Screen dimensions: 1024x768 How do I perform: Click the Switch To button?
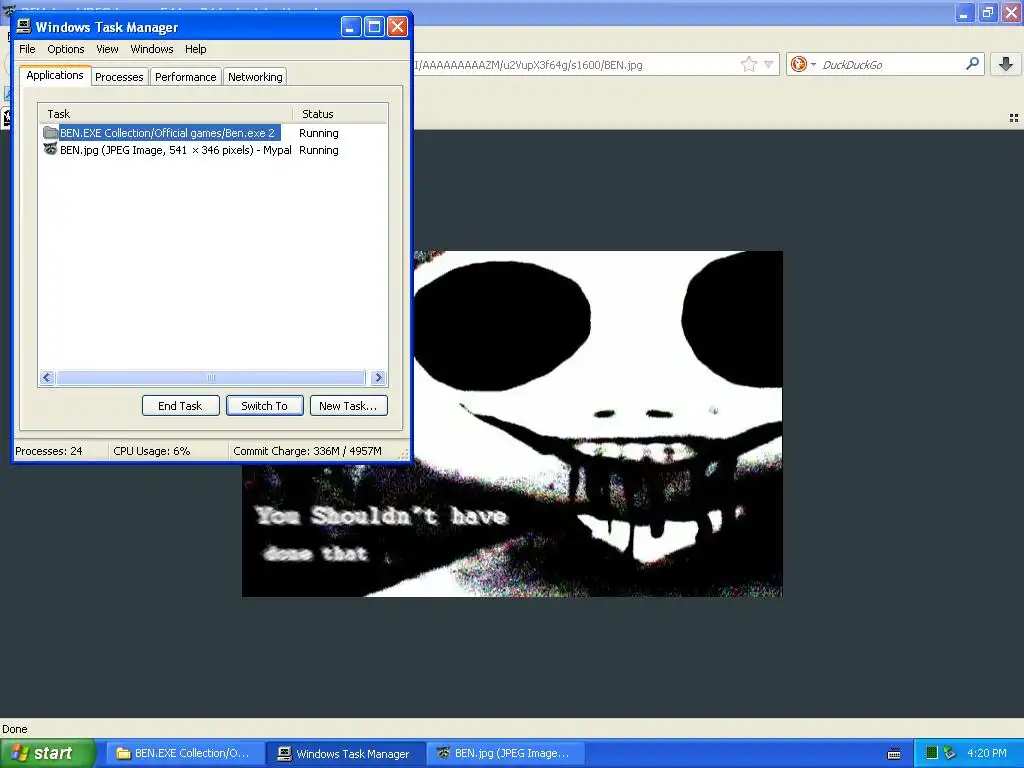(264, 406)
